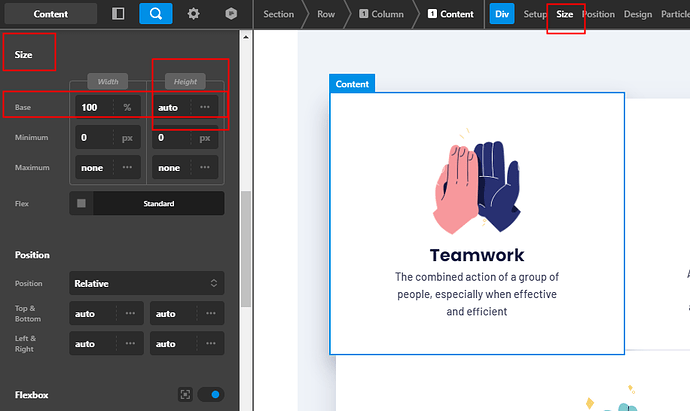
Task: Click the layout panel icon
Action: click(x=118, y=14)
